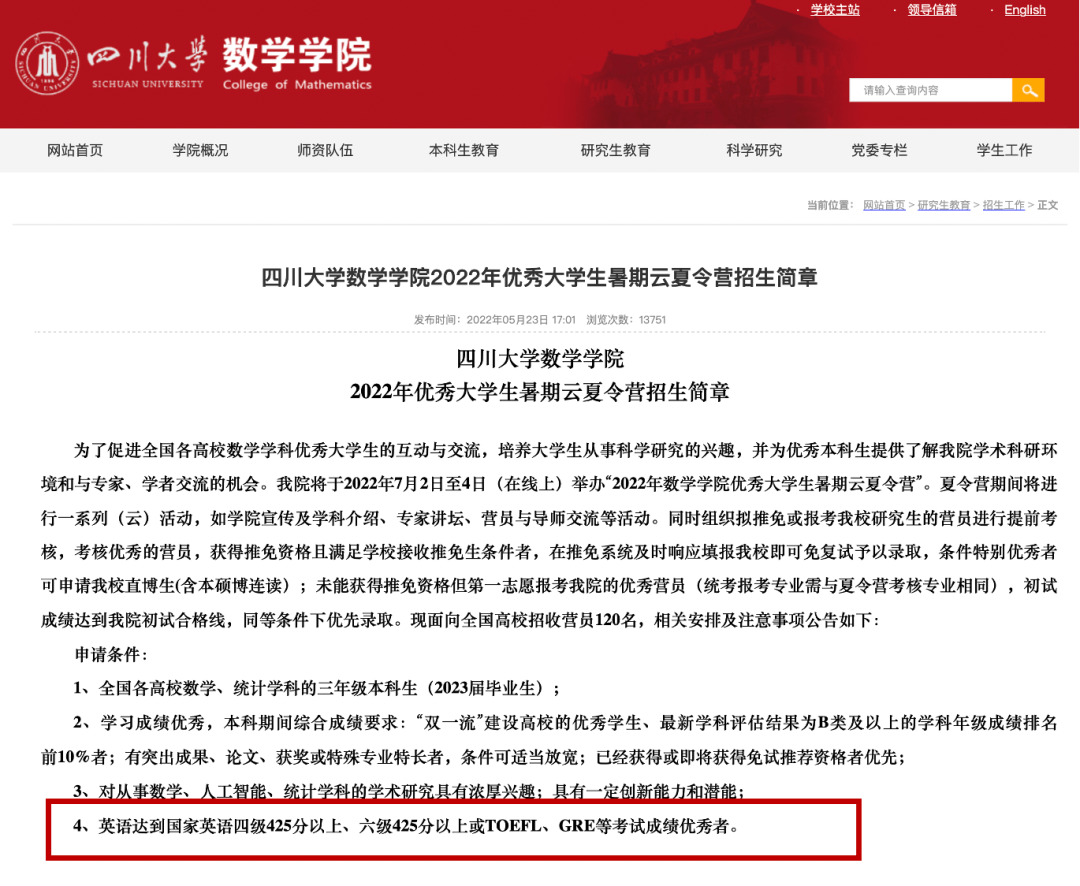Click the 正文 breadcrumb text
The image size is (1080, 886).
coord(1048,205)
